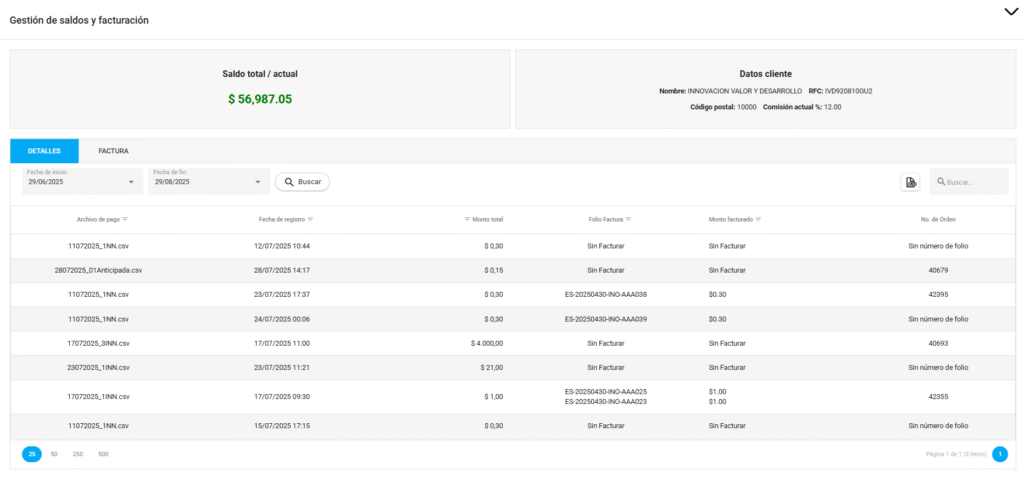Click filter icon for Monto facturado
The width and height of the screenshot is (1024, 493).
click(759, 219)
